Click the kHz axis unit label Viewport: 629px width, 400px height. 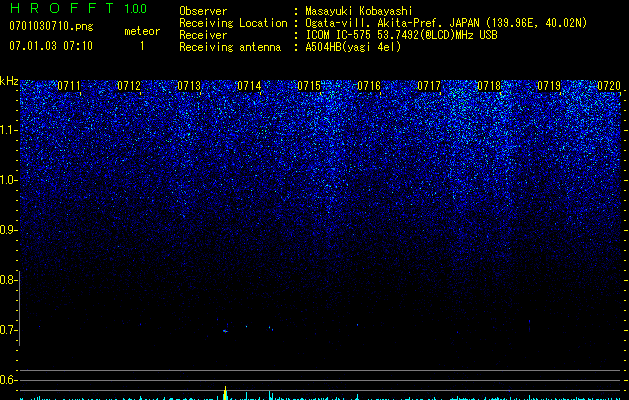[9, 81]
